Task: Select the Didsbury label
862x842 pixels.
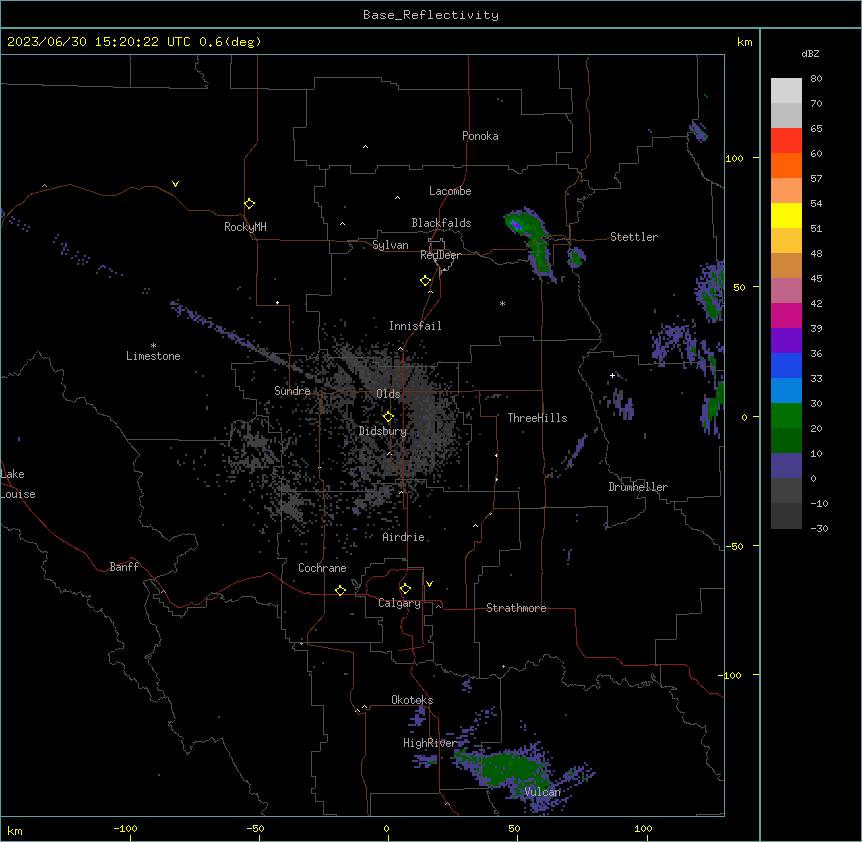Action: pos(383,431)
